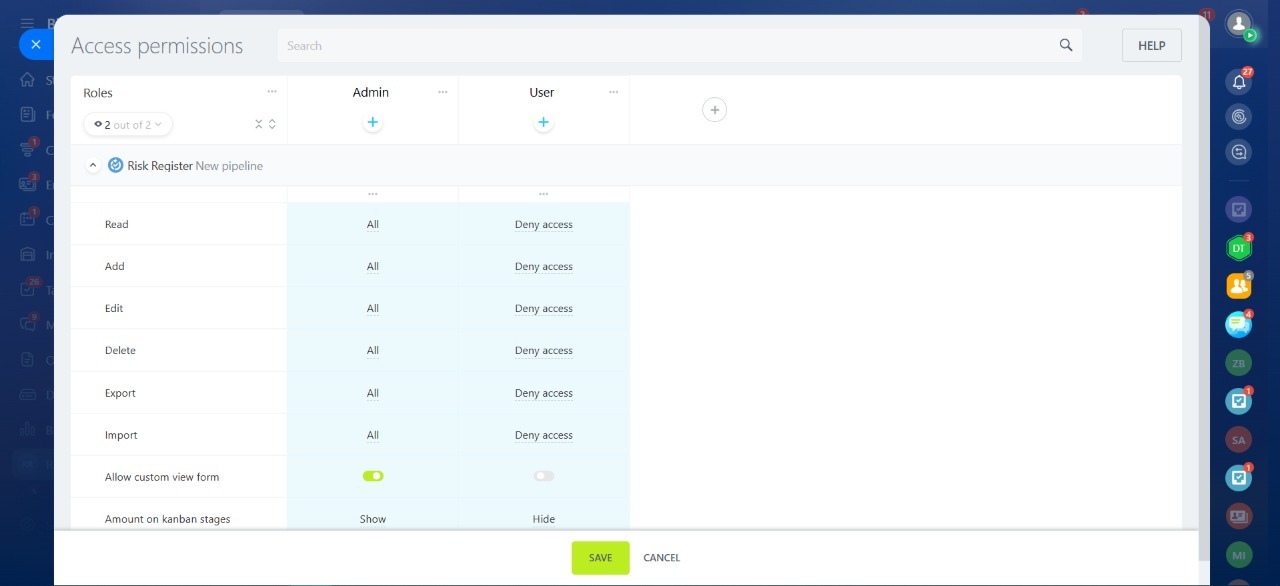The image size is (1280, 586).
Task: Click Amount on kanban stages label
Action: pyautogui.click(x=167, y=519)
